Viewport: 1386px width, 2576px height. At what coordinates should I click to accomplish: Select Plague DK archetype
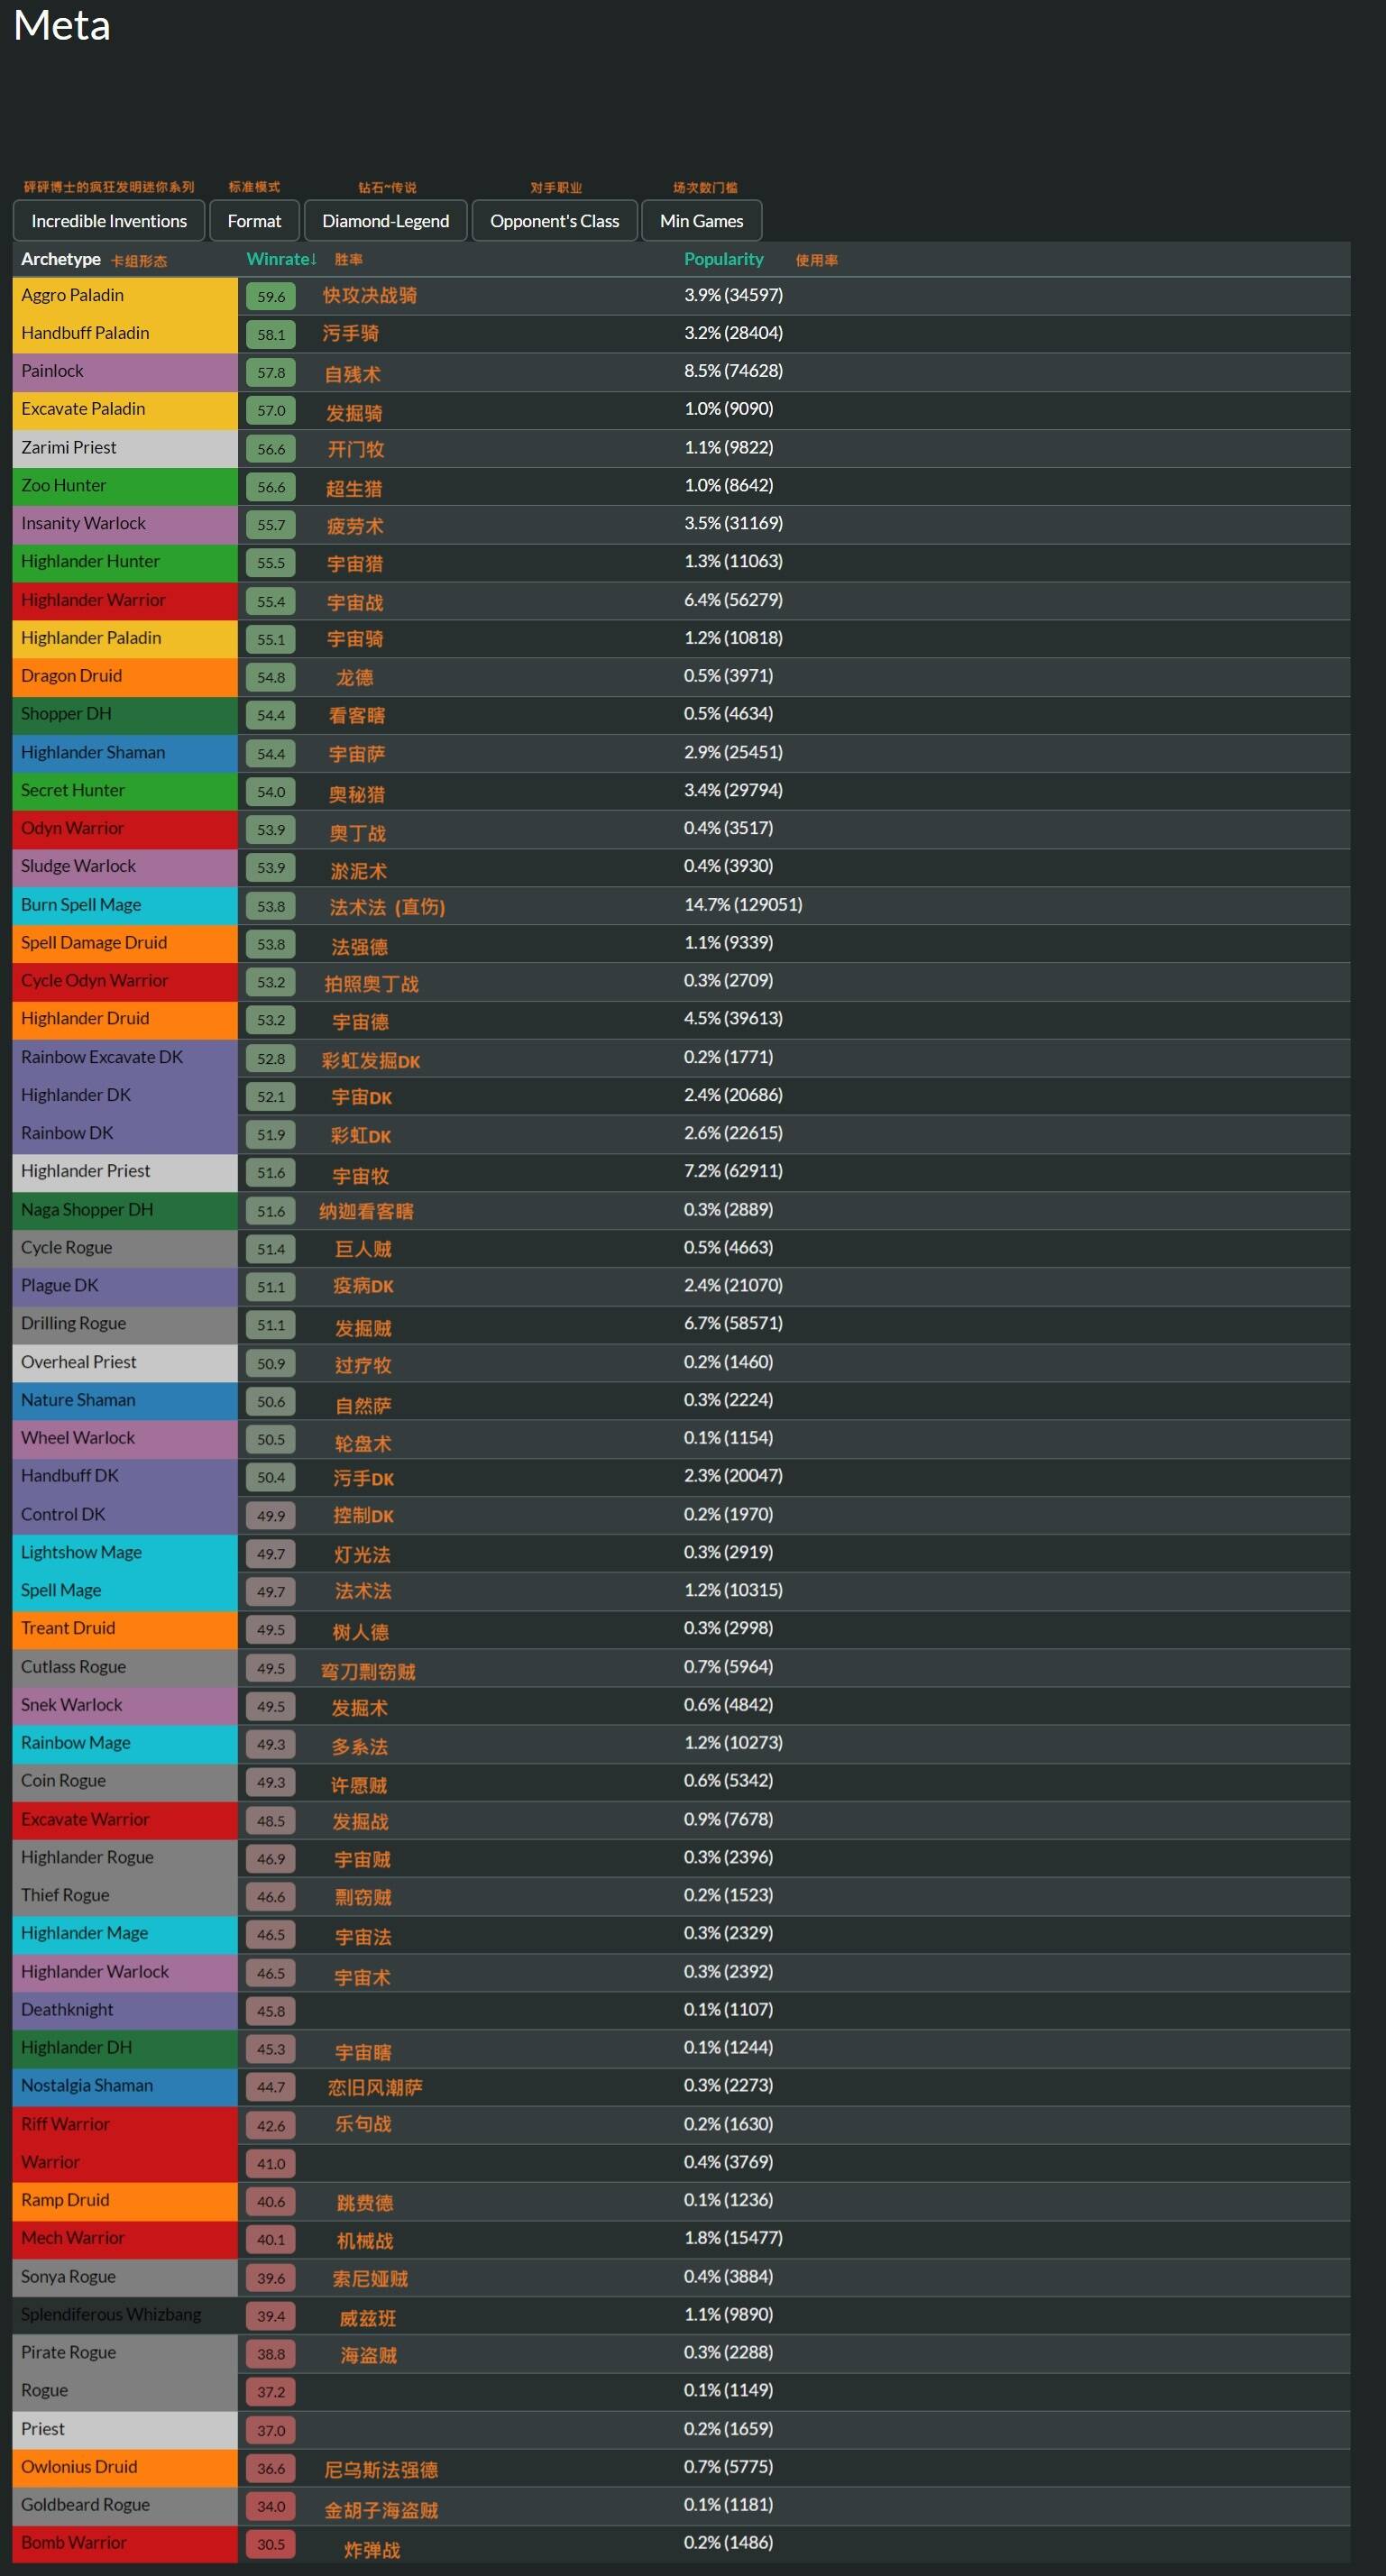coord(125,1287)
